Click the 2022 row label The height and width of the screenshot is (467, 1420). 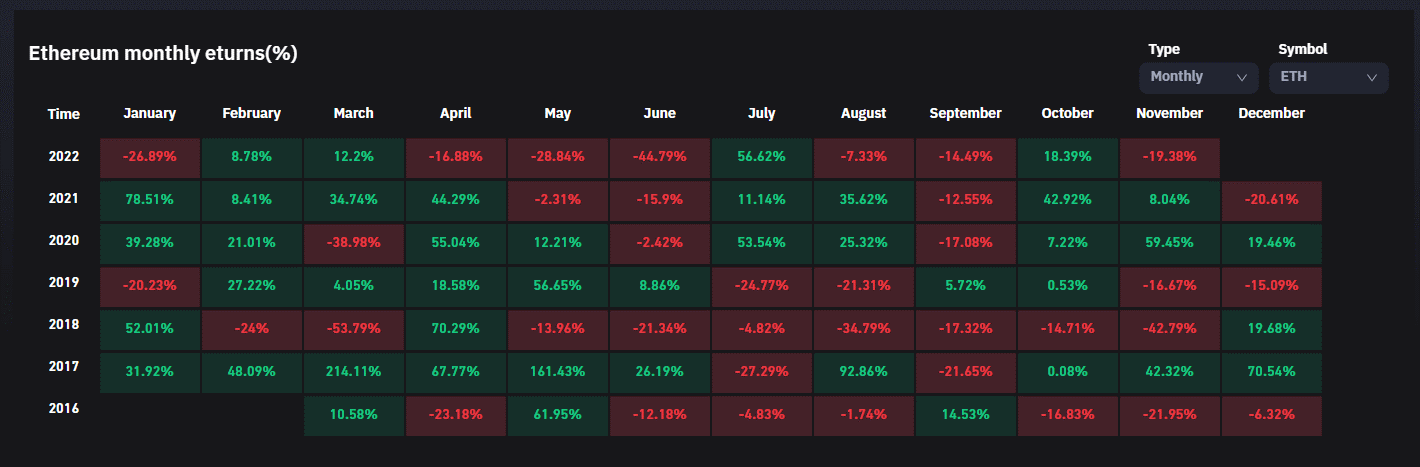coord(64,156)
